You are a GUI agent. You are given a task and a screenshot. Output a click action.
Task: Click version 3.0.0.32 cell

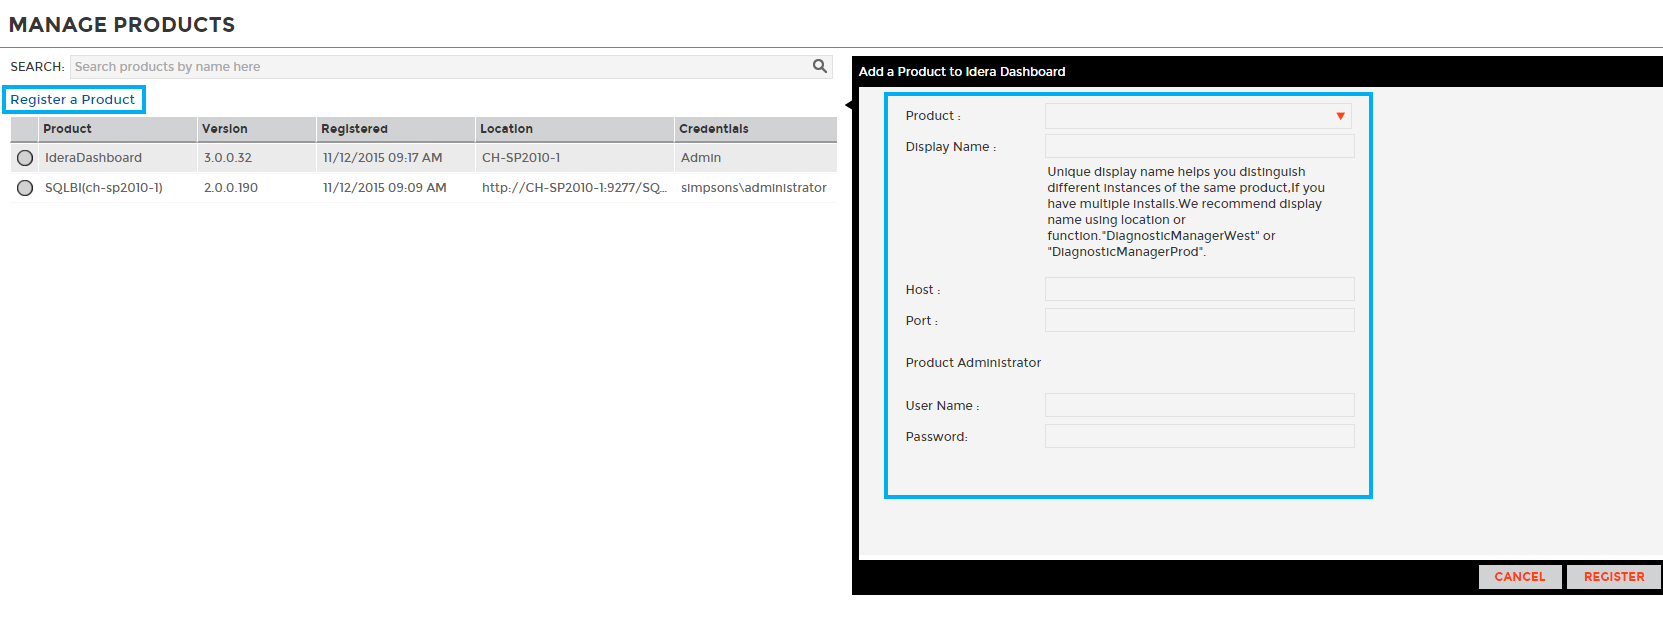(x=228, y=158)
